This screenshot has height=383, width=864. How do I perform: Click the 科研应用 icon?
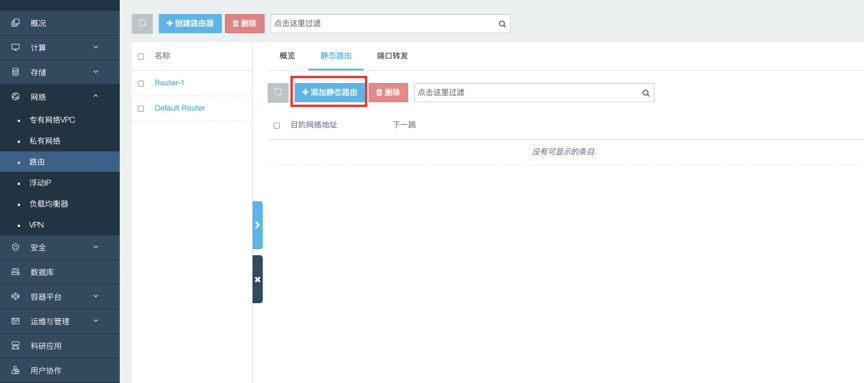[15, 346]
